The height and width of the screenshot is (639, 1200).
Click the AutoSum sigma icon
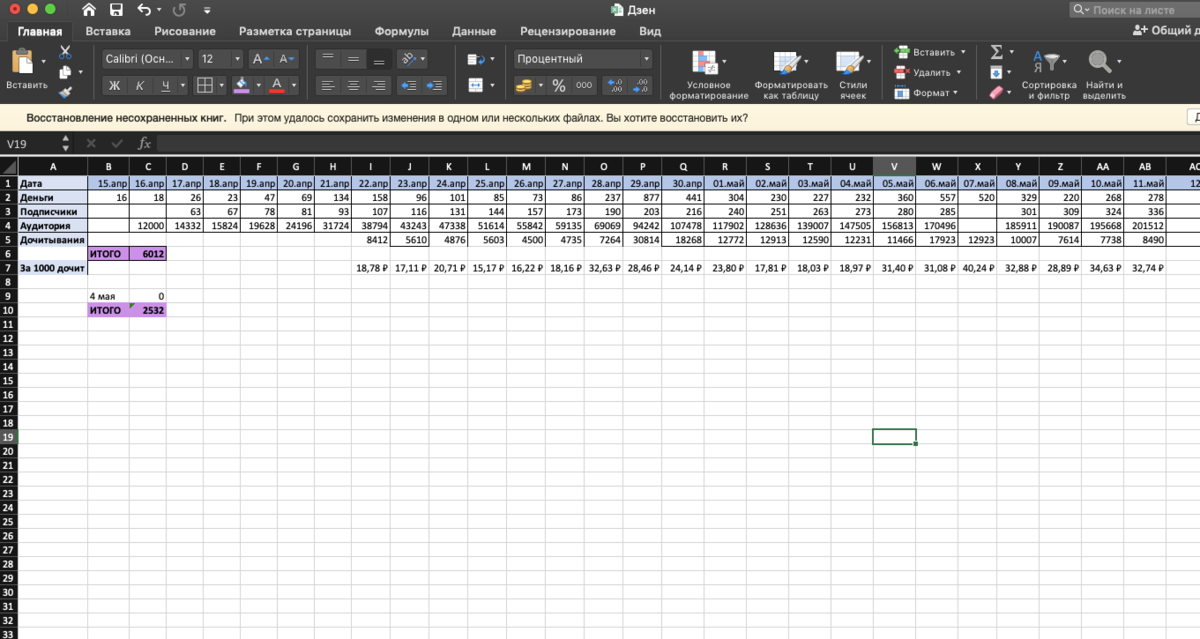[996, 52]
